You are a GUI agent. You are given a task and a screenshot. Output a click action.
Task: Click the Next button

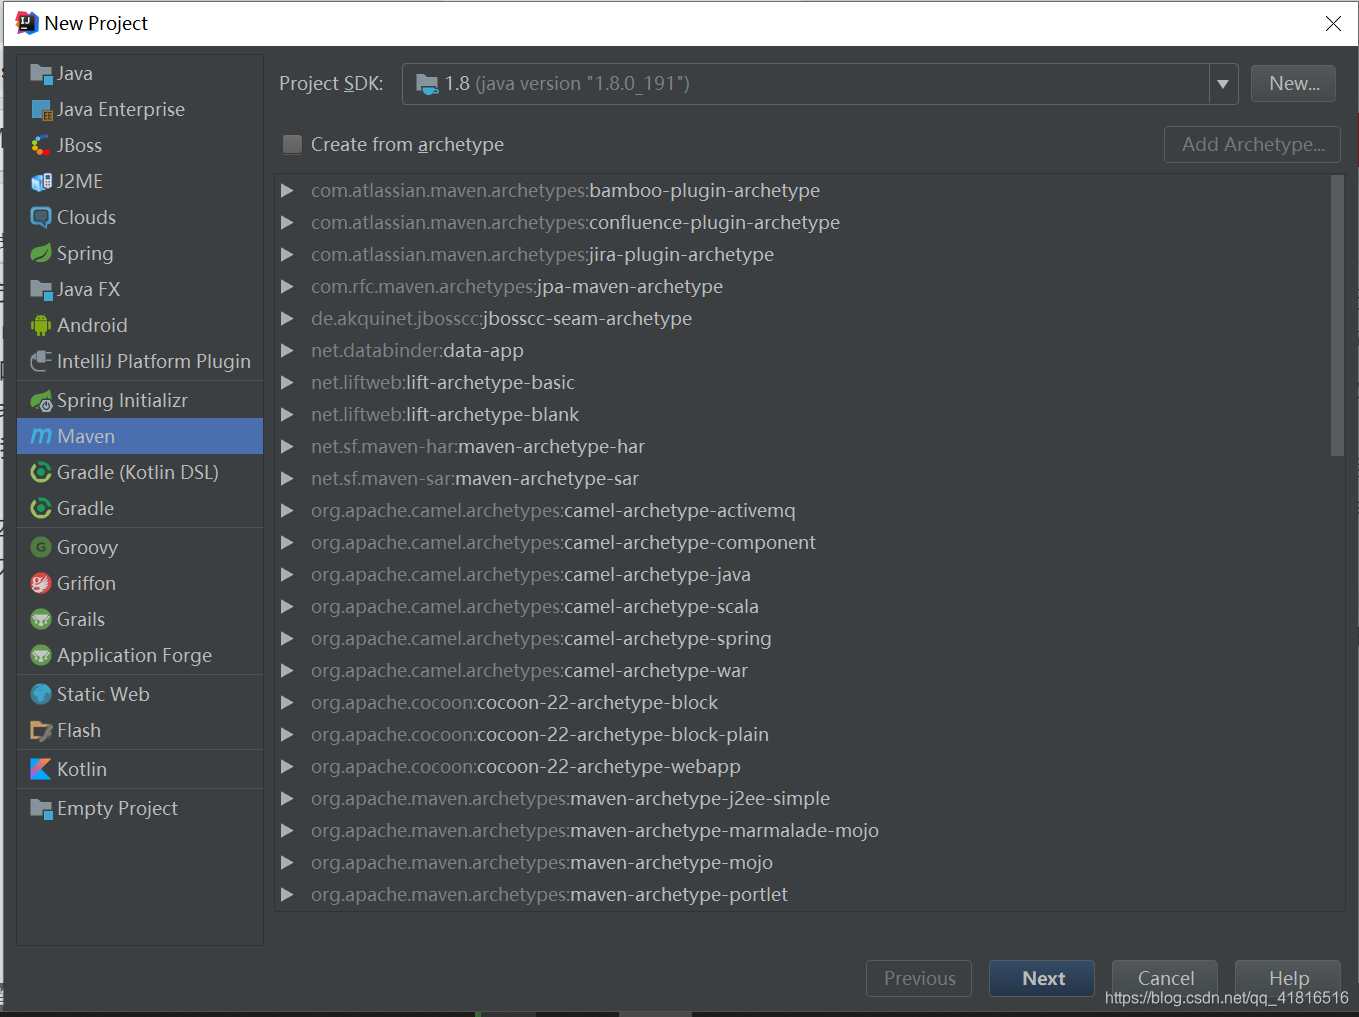[1042, 978]
